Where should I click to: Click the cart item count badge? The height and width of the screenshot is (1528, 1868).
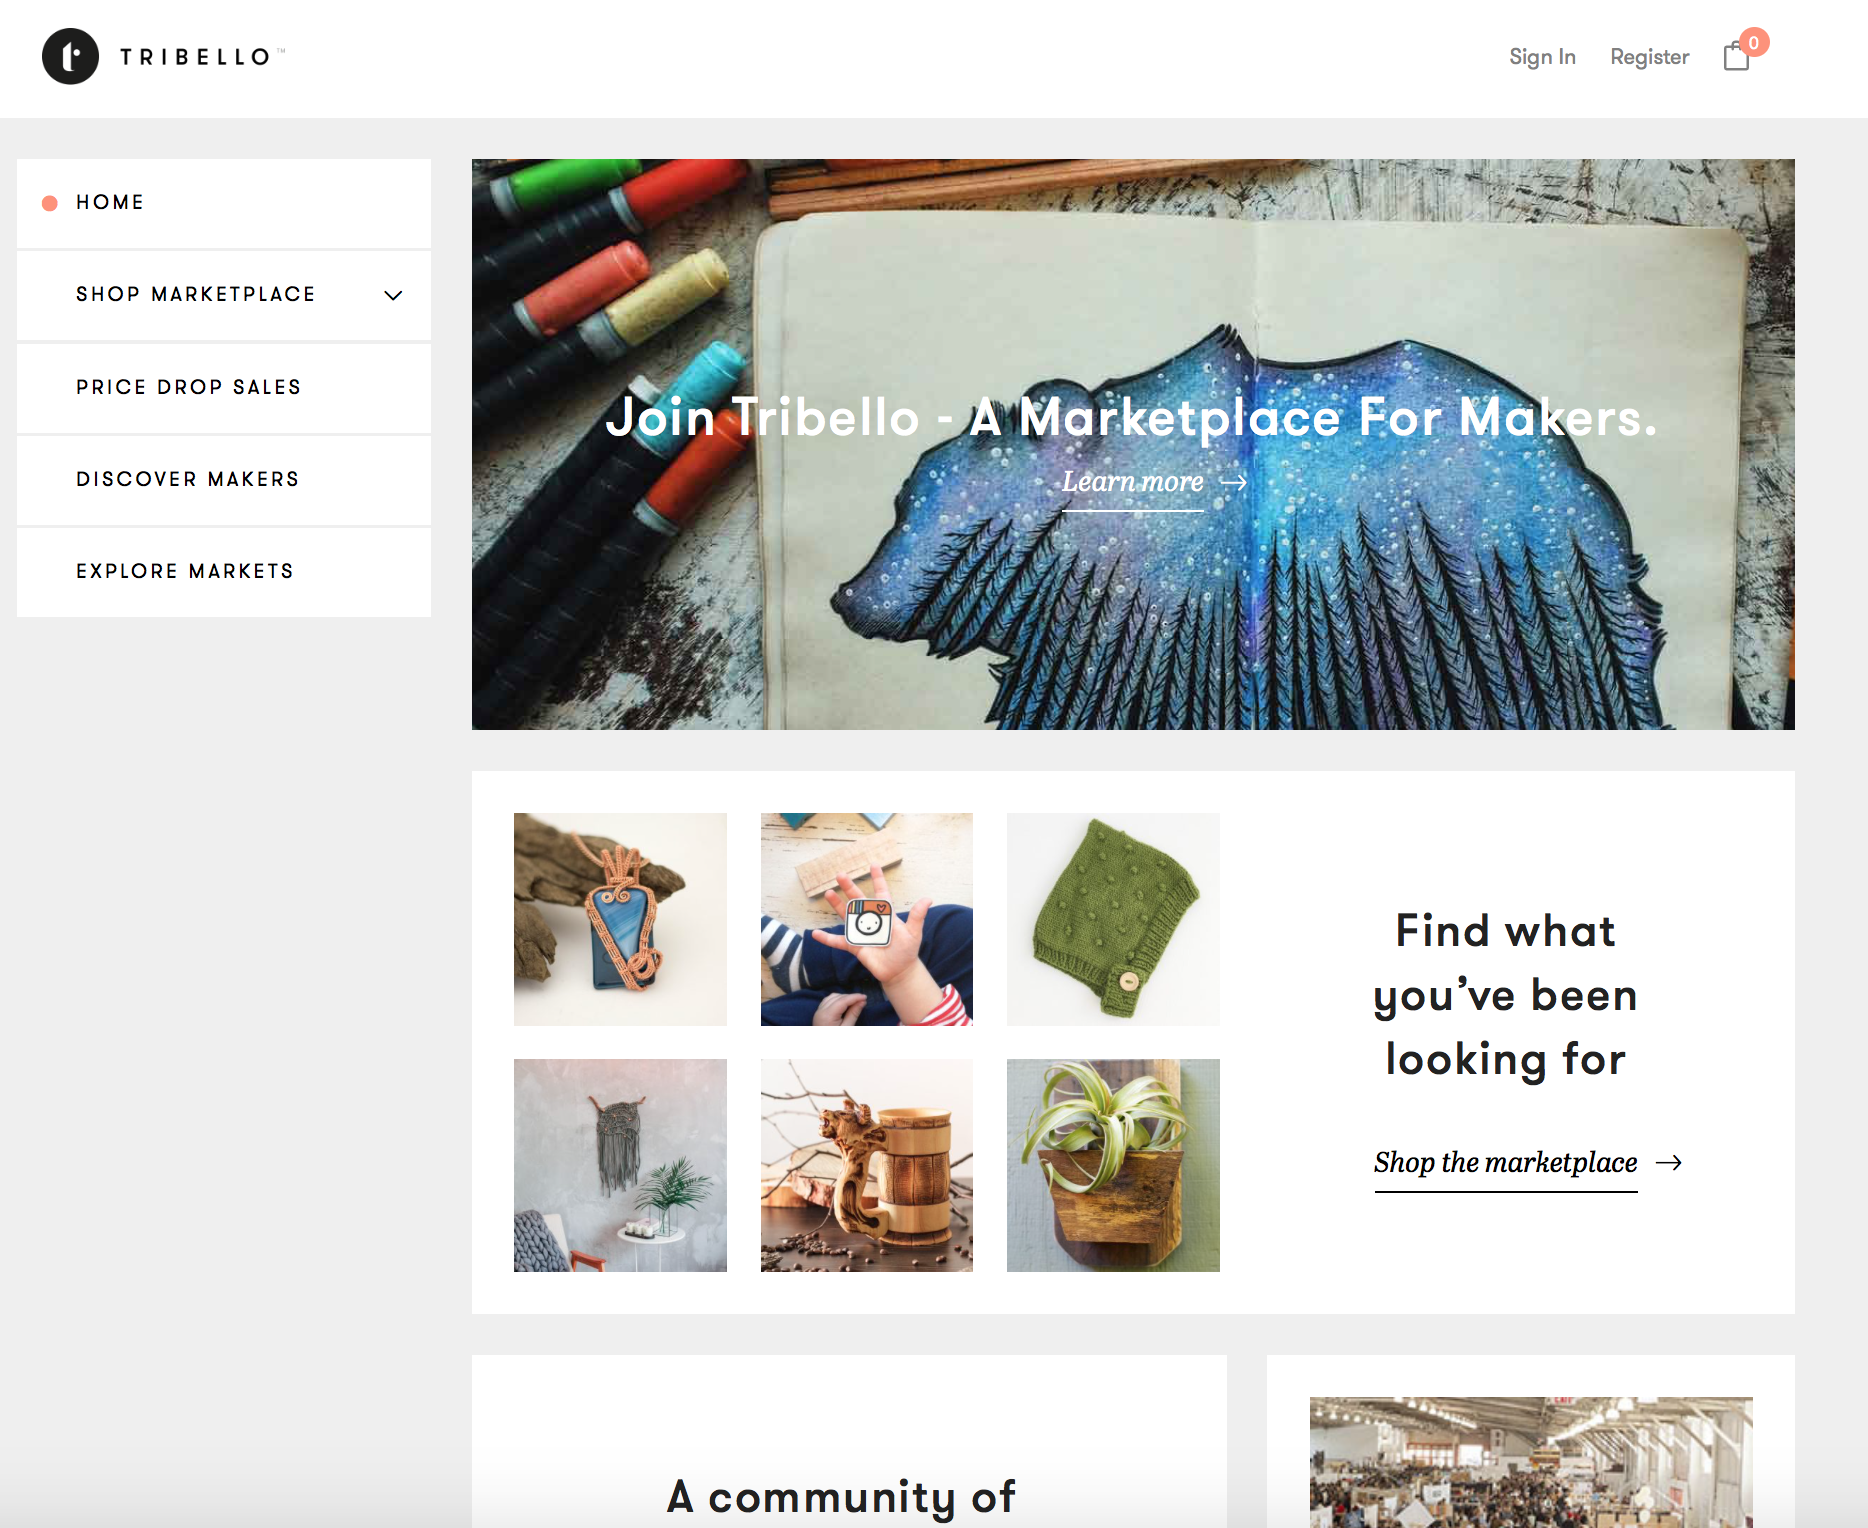point(1754,43)
